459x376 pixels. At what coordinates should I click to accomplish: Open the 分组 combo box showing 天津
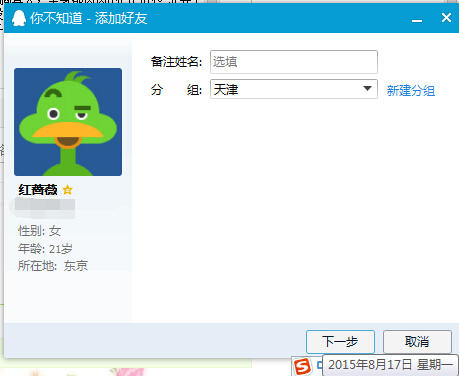[294, 89]
